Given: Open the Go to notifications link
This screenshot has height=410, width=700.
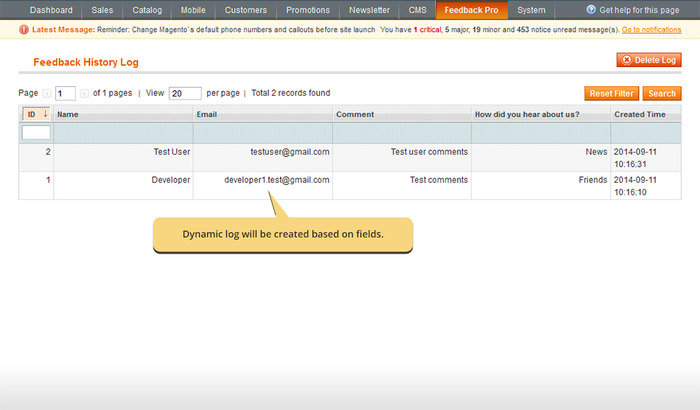Looking at the screenshot, I should click(651, 31).
